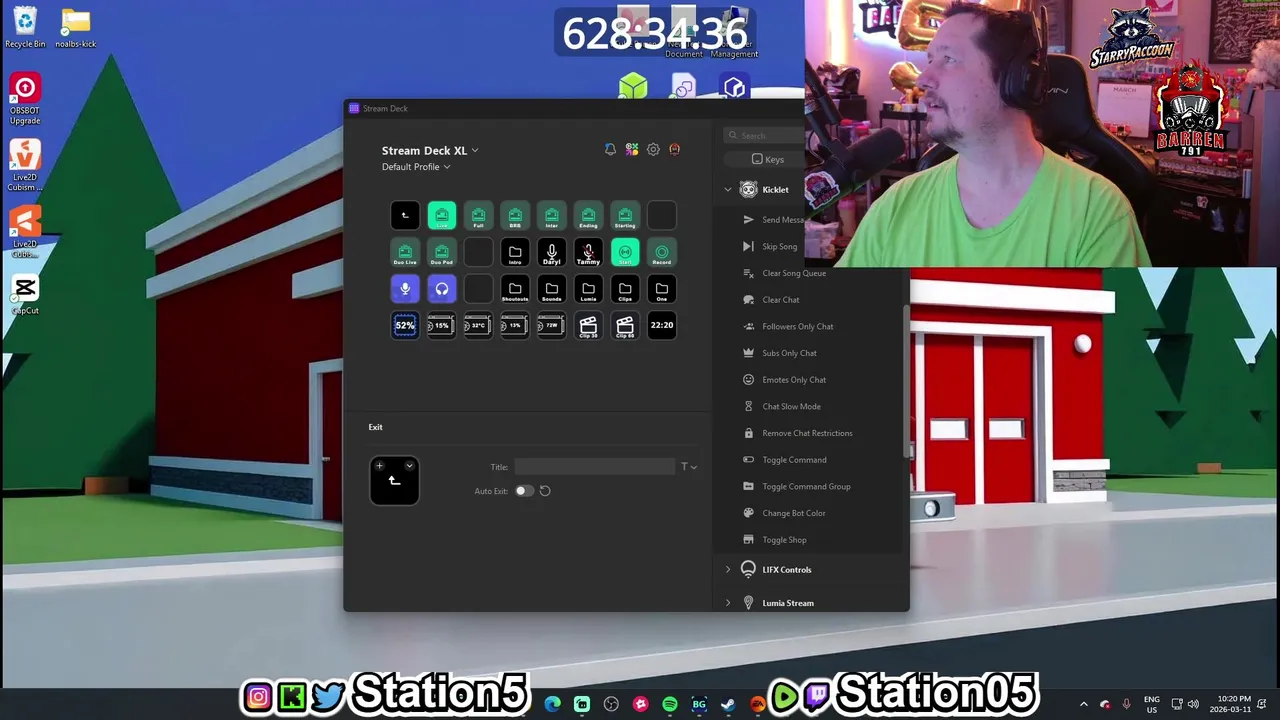Select the Clip 60 key
Image resolution: width=1280 pixels, height=720 pixels.
tap(625, 325)
